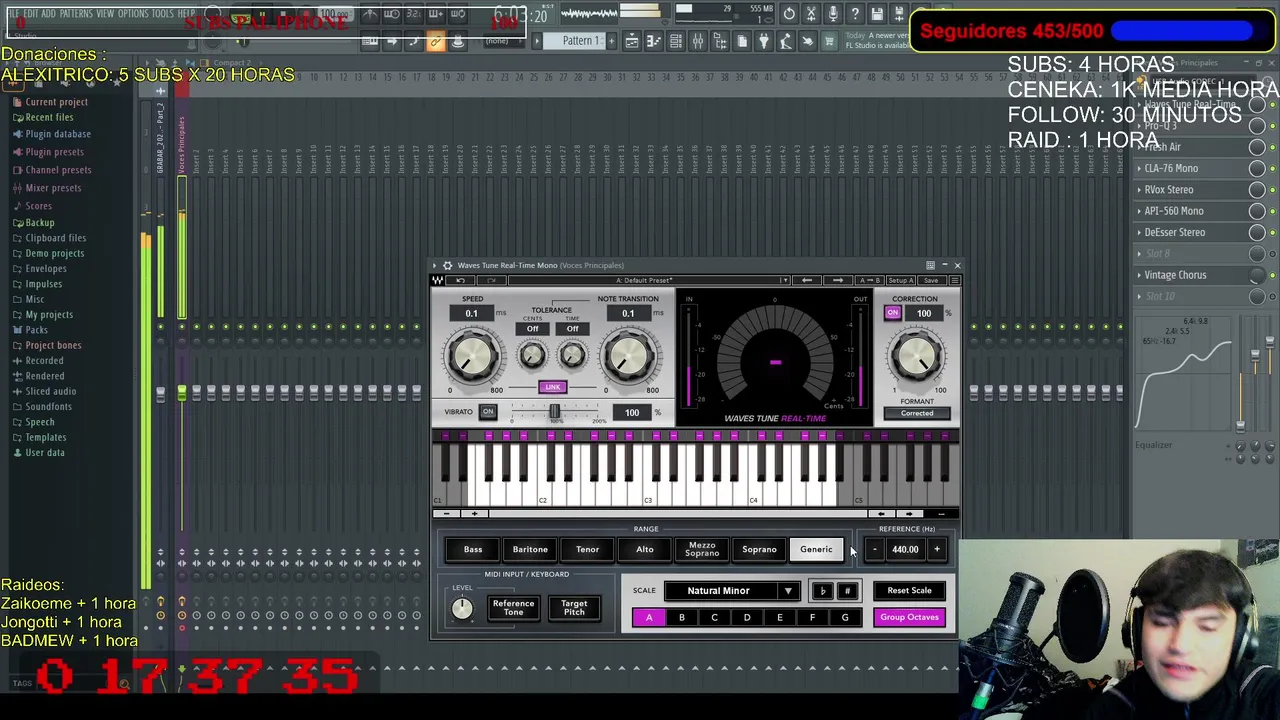The width and height of the screenshot is (1280, 720).
Task: Click the Vibrato amount slider handle
Action: point(554,412)
